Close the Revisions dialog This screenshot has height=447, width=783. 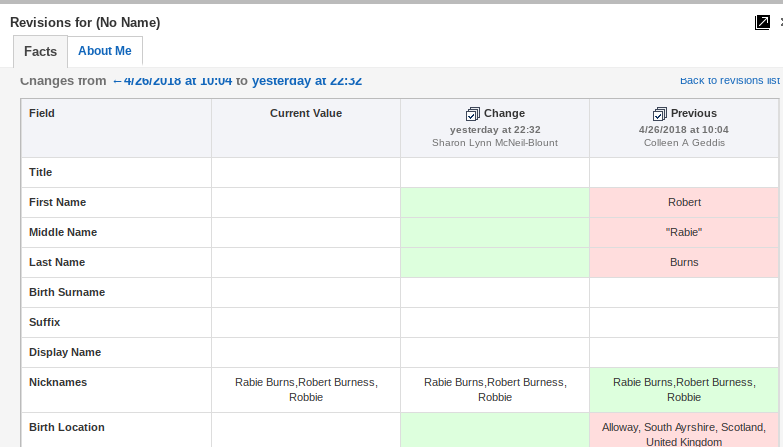pos(780,22)
